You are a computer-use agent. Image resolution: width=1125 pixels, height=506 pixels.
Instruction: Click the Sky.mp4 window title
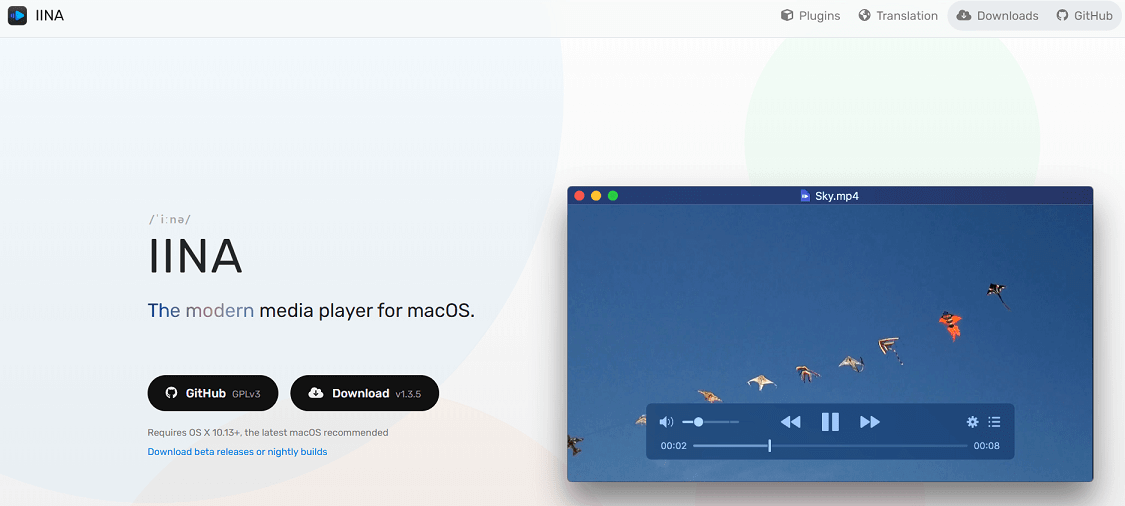pos(837,196)
